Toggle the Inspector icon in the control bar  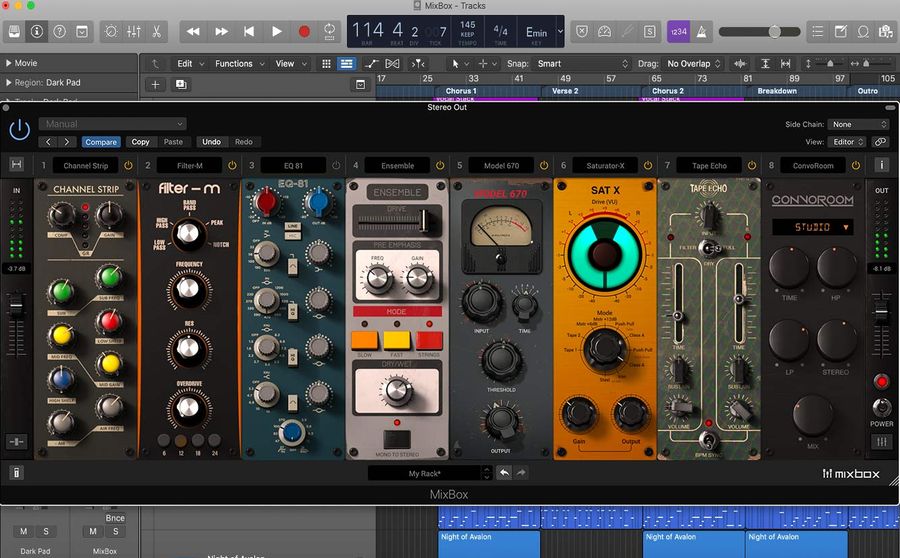coord(37,32)
